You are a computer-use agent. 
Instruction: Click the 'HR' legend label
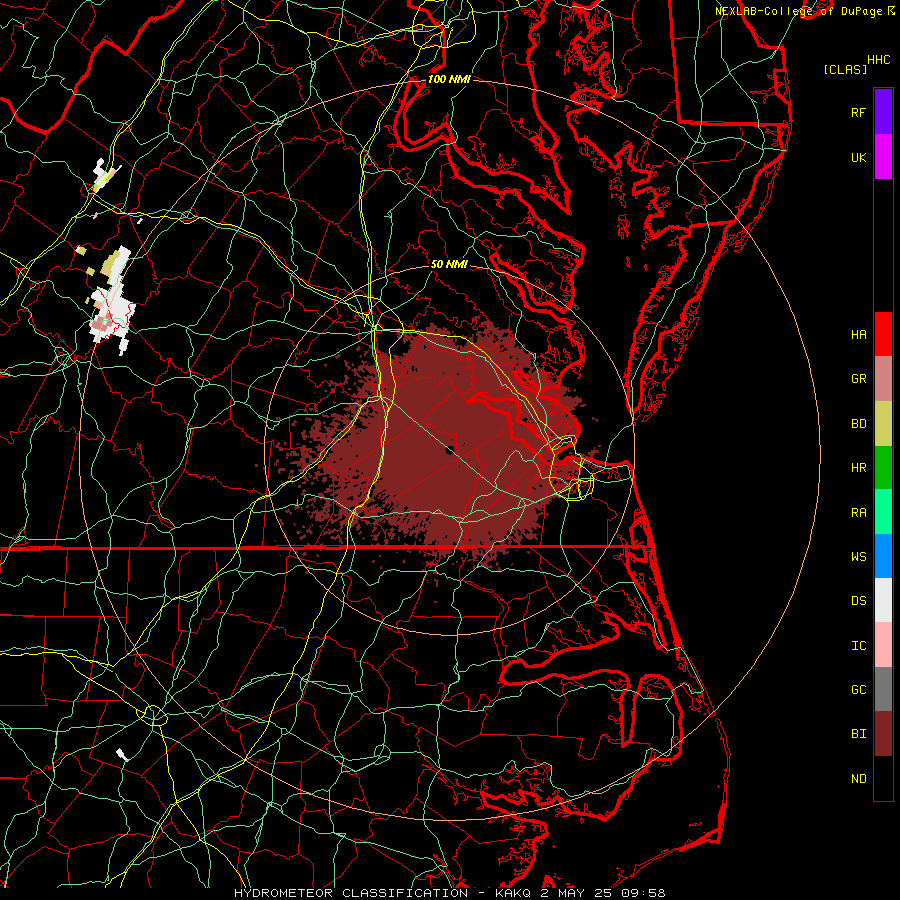tap(858, 468)
